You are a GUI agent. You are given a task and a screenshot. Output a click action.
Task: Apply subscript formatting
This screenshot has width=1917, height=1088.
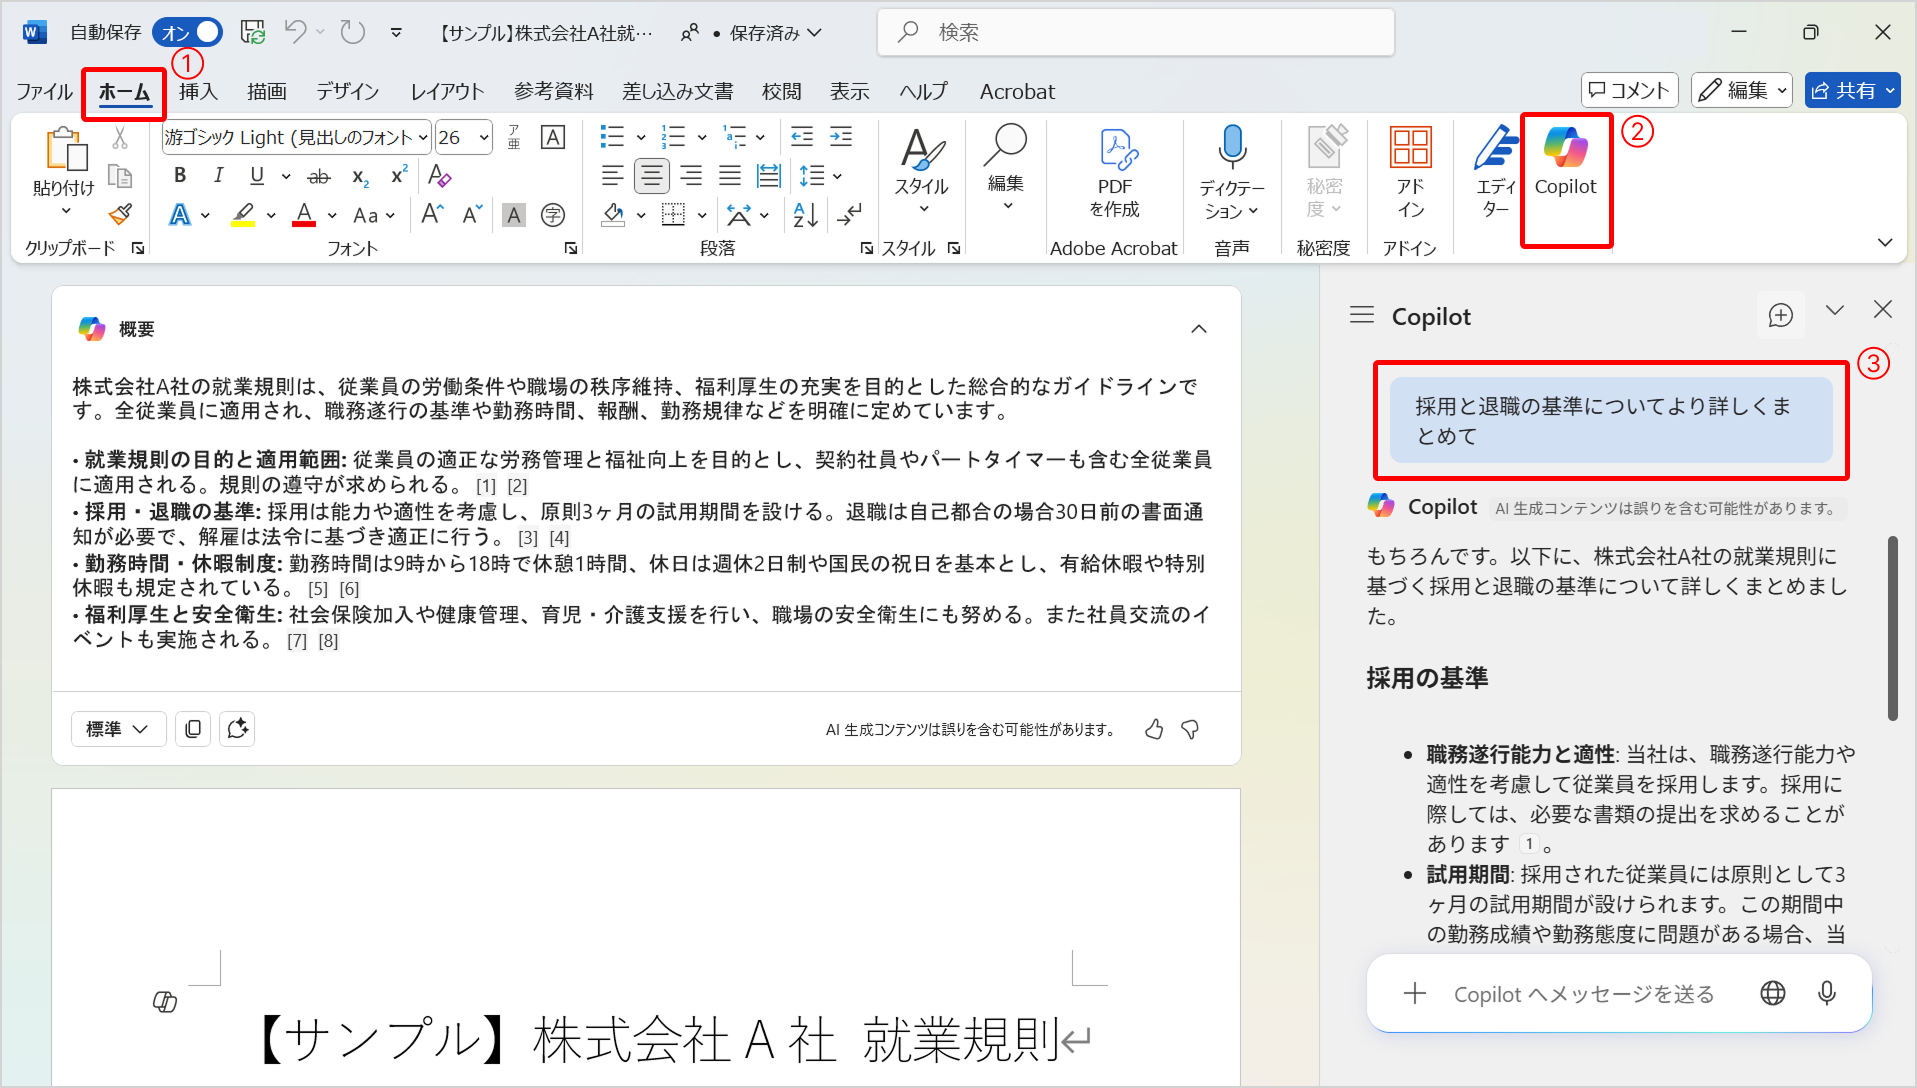coord(360,176)
